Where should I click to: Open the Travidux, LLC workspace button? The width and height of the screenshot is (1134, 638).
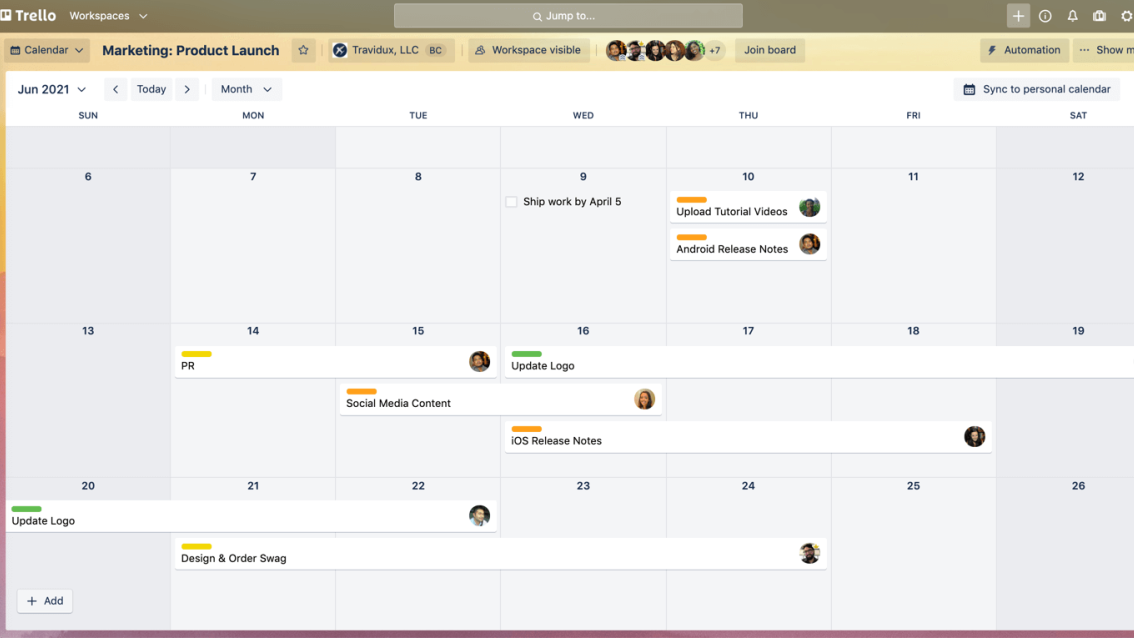[391, 50]
